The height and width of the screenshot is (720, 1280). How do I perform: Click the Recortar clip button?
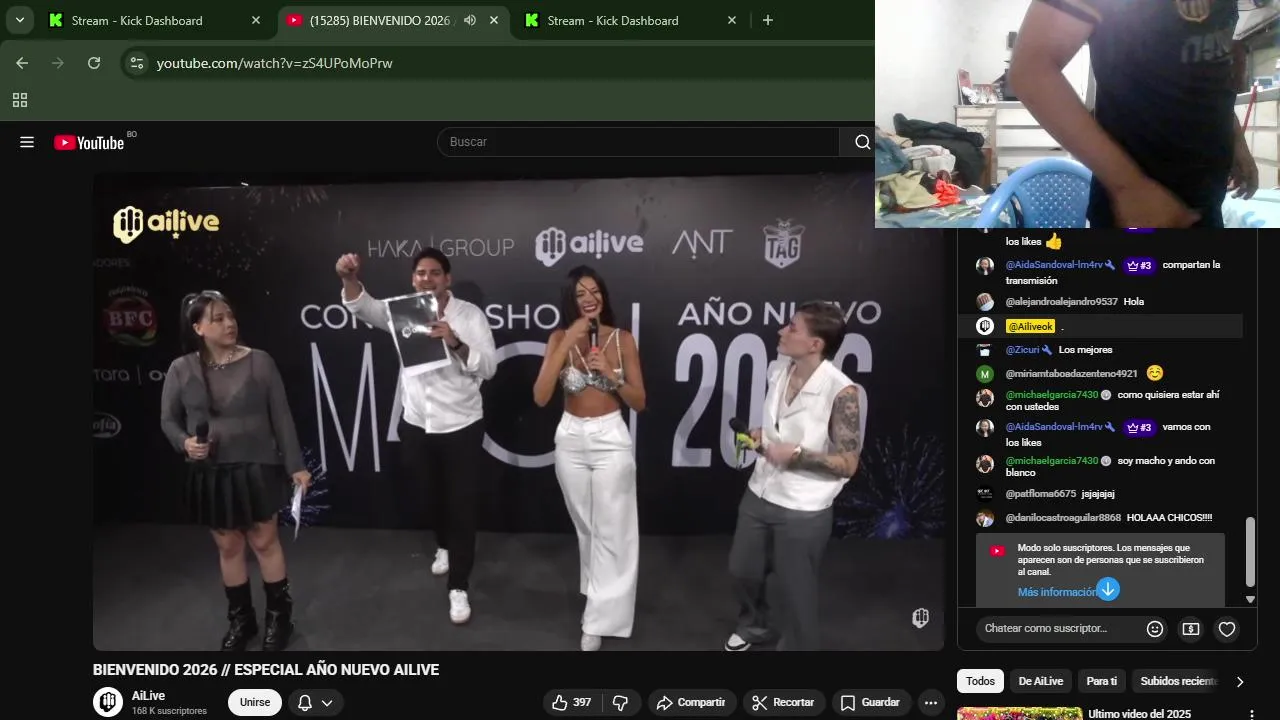(784, 702)
